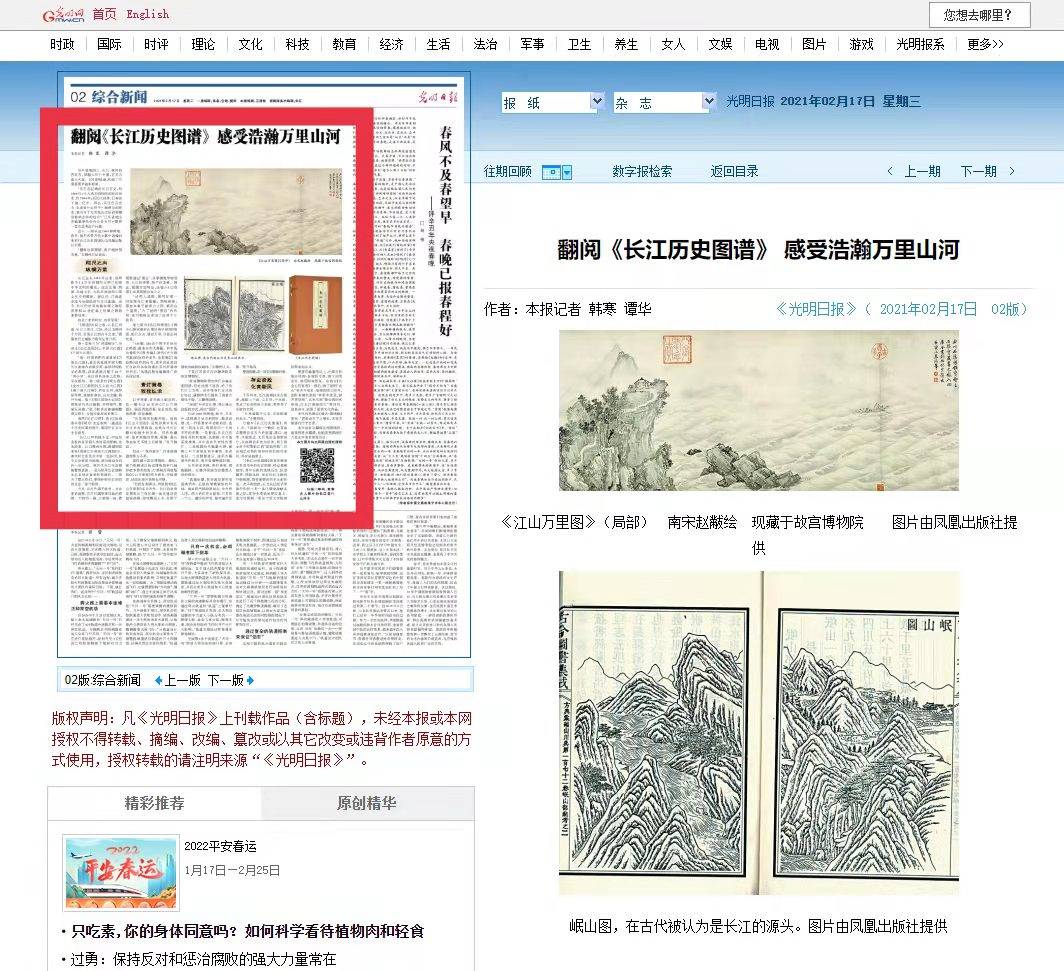Open the 文娱 navigation item
1064x971 pixels.
tap(720, 44)
